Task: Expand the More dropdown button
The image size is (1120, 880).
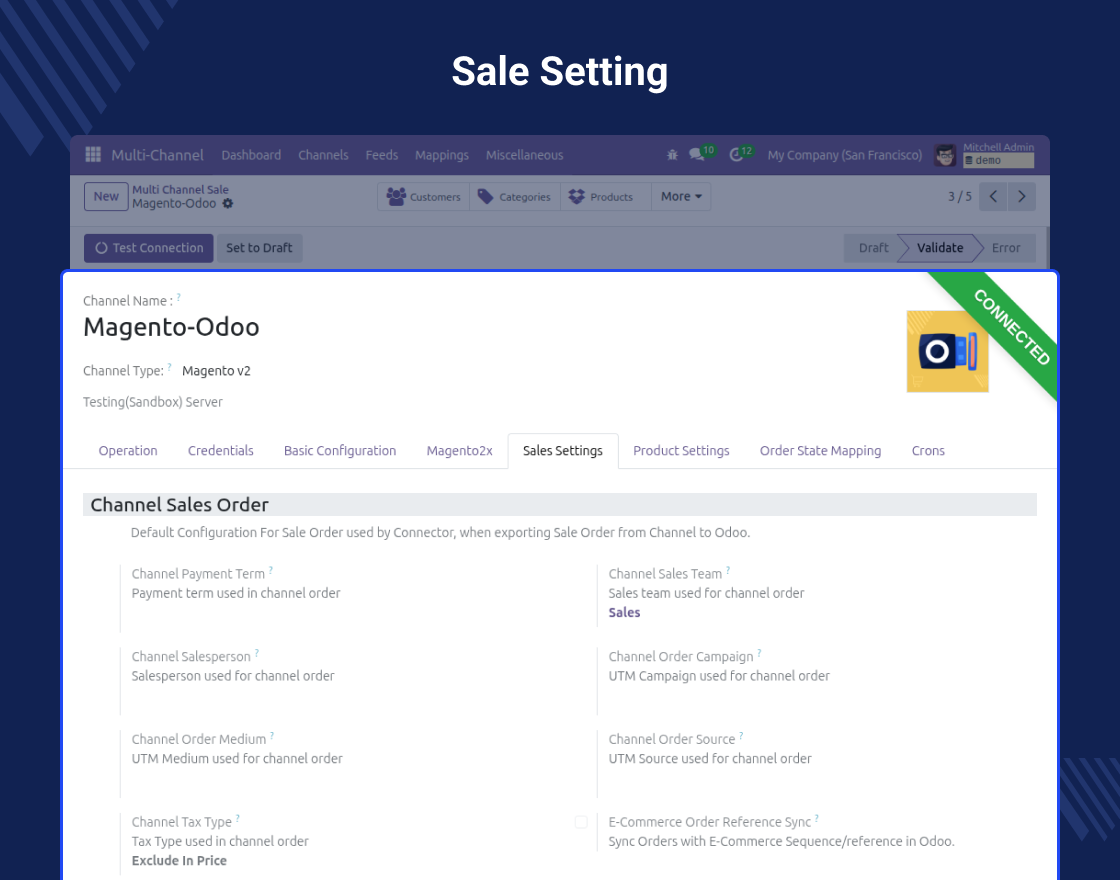Action: click(681, 197)
